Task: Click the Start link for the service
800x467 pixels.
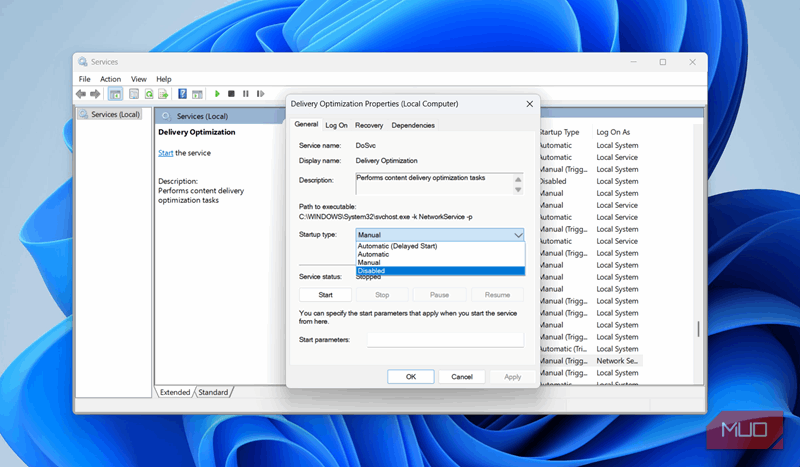Action: tap(165, 153)
